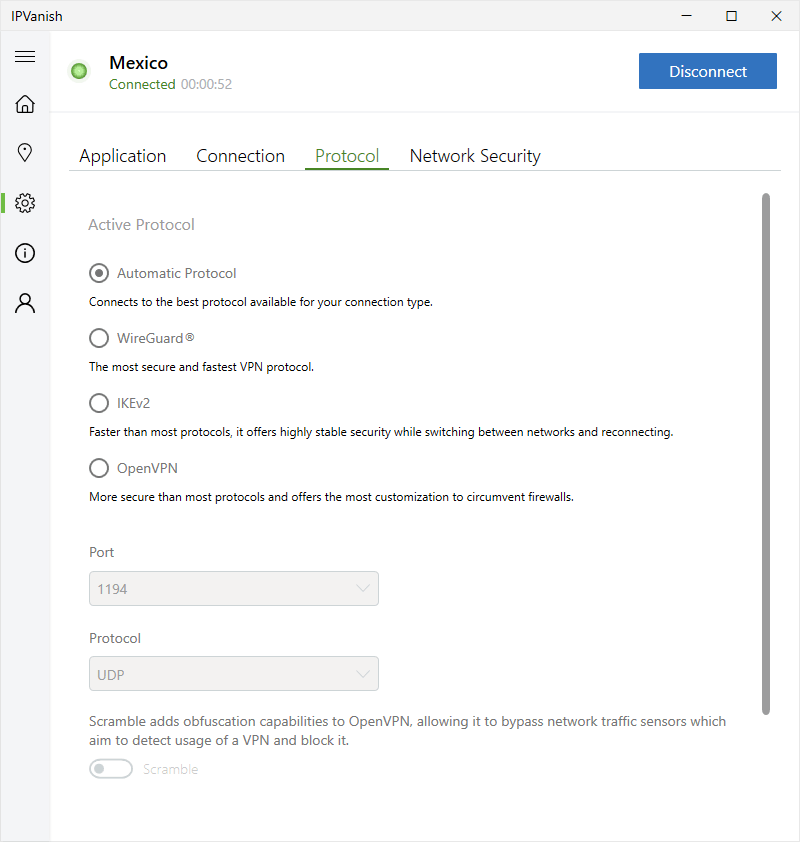
Task: Toggle the Scramble switch
Action: point(111,769)
